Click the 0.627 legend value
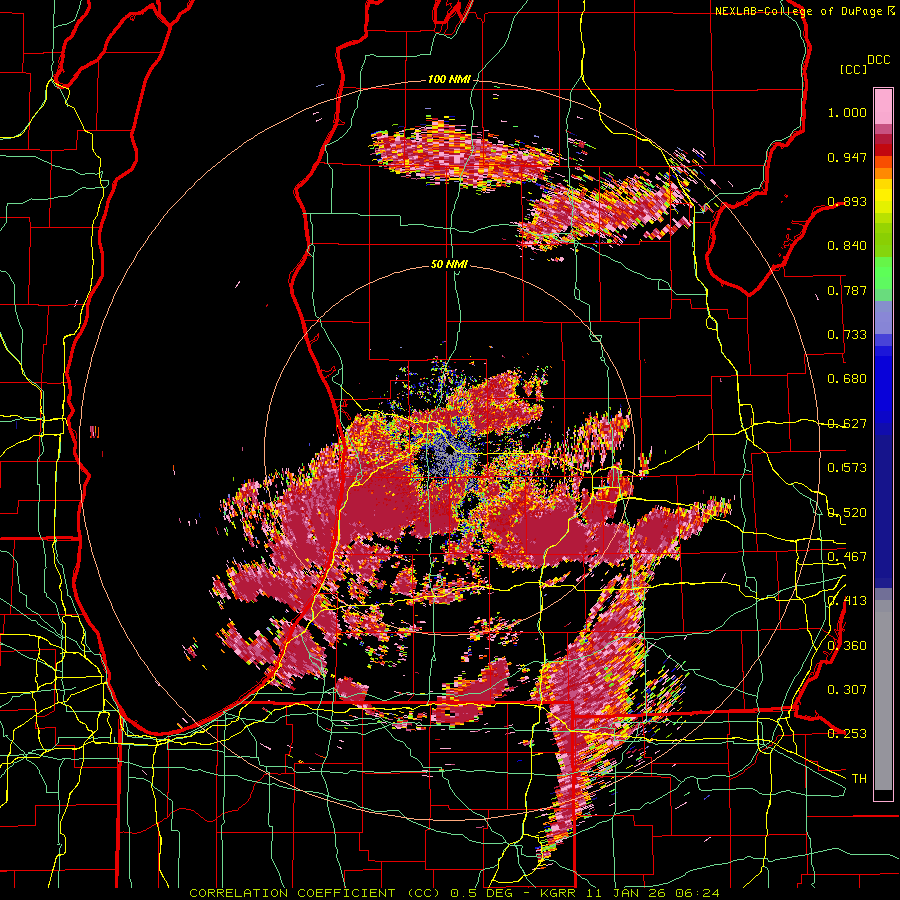The width and height of the screenshot is (900, 900). tap(847, 424)
